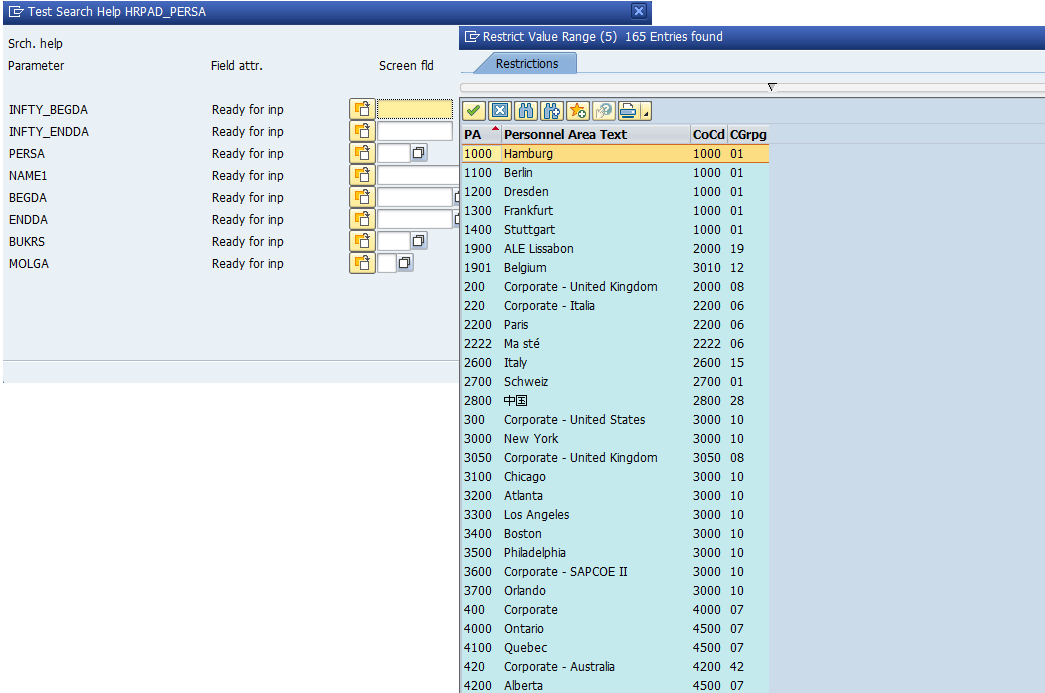The height and width of the screenshot is (693, 1045).
Task: Click the Restrict Value Range title icon
Action: coord(472,37)
